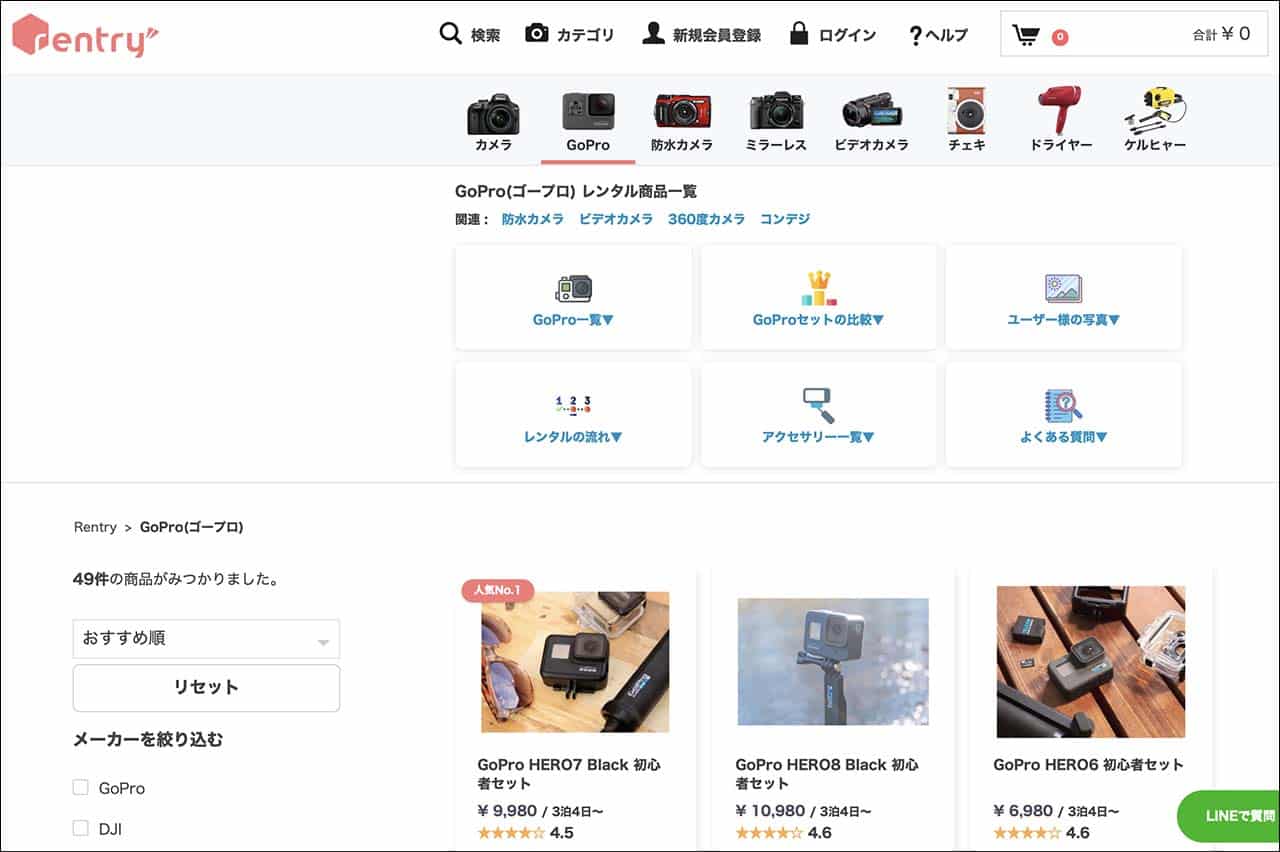Click the ¥ 10,980 price text

(x=769, y=810)
